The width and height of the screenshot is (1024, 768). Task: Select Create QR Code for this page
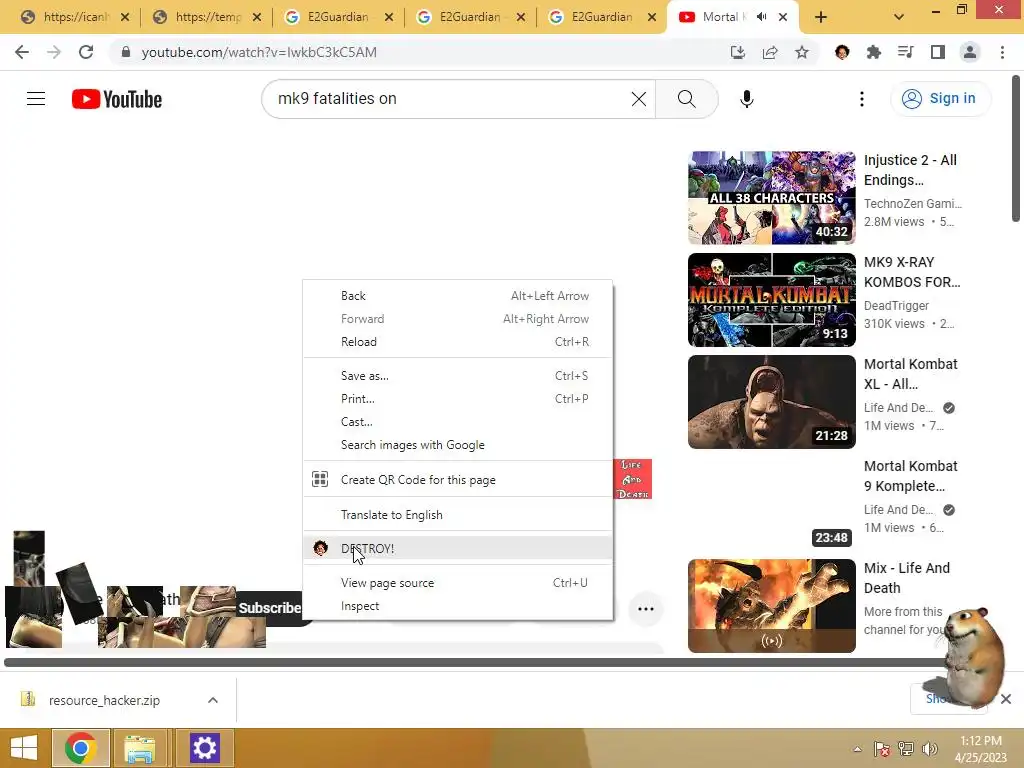click(x=458, y=480)
